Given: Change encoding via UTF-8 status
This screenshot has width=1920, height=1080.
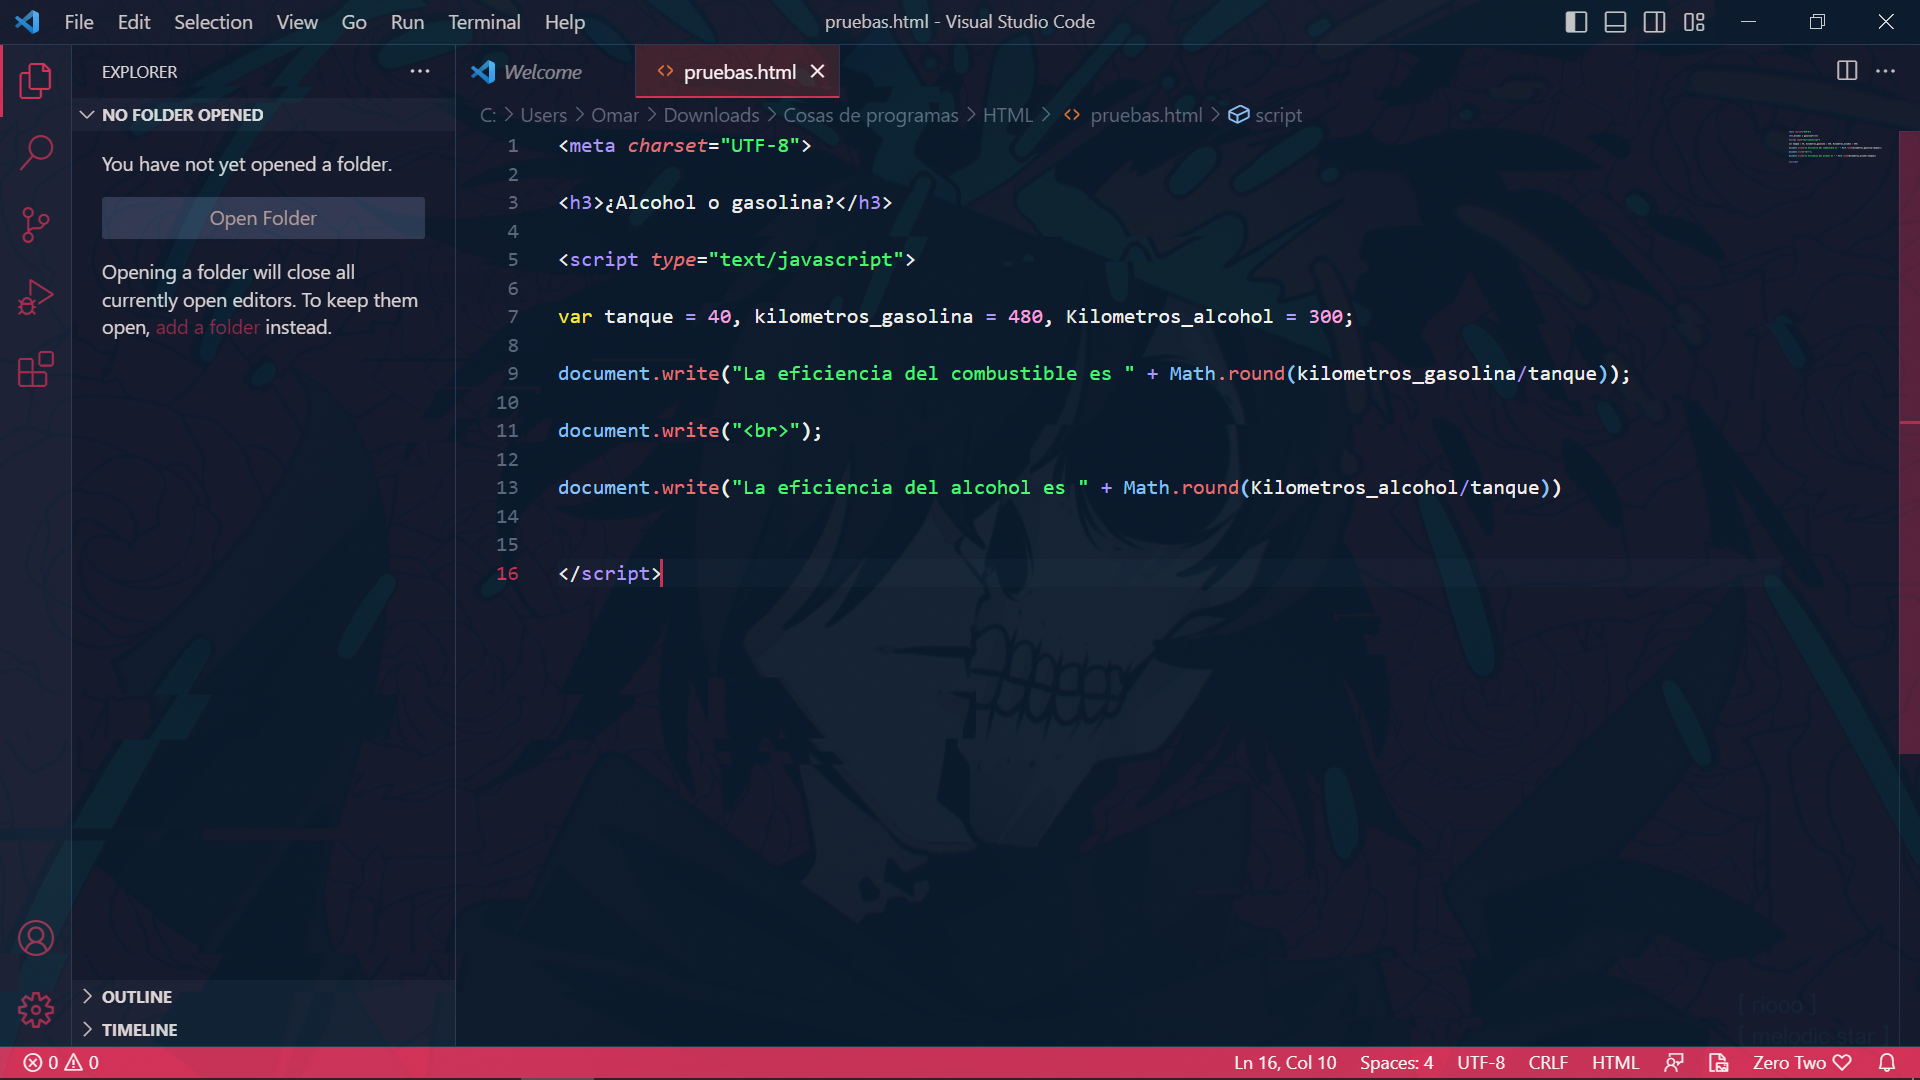Looking at the screenshot, I should pos(1481,1063).
